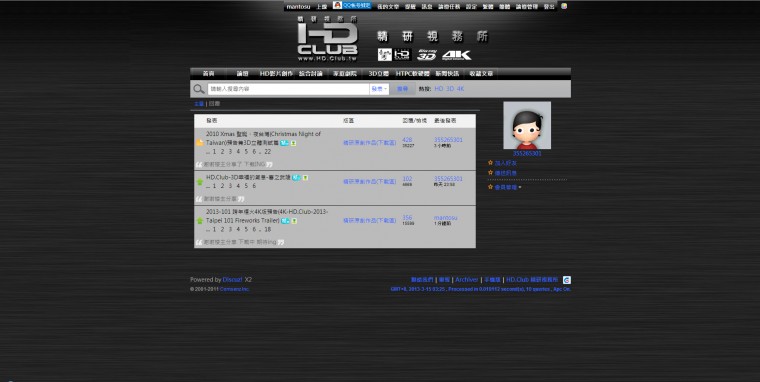Click blue image badge on Taipei 101 thread

coord(285,221)
